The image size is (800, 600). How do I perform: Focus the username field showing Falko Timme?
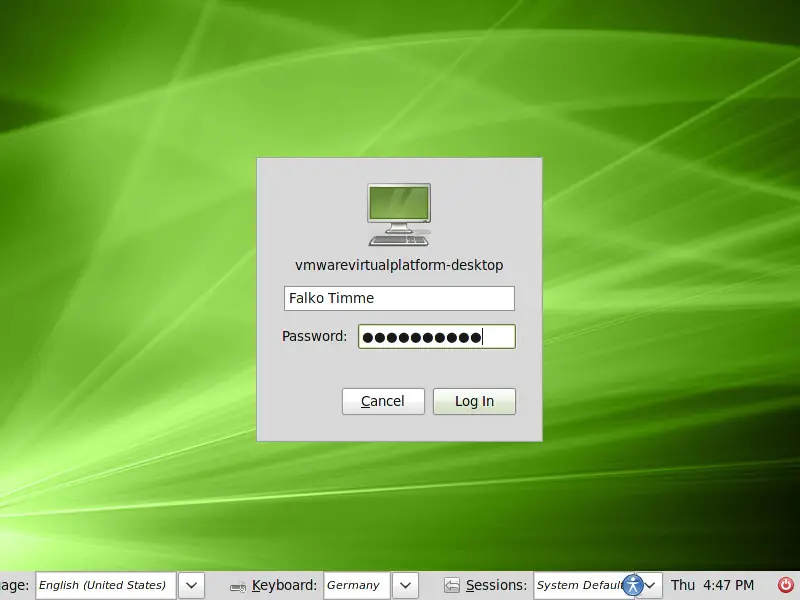point(399,298)
